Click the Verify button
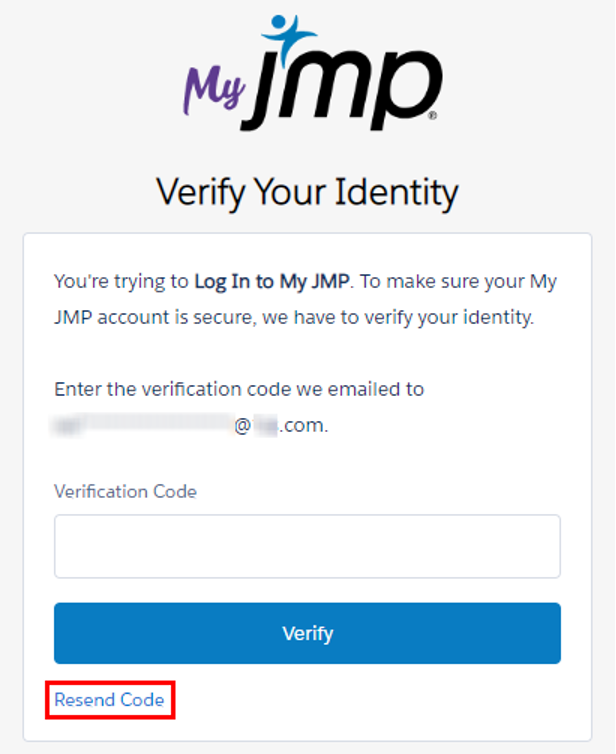 [x=307, y=633]
